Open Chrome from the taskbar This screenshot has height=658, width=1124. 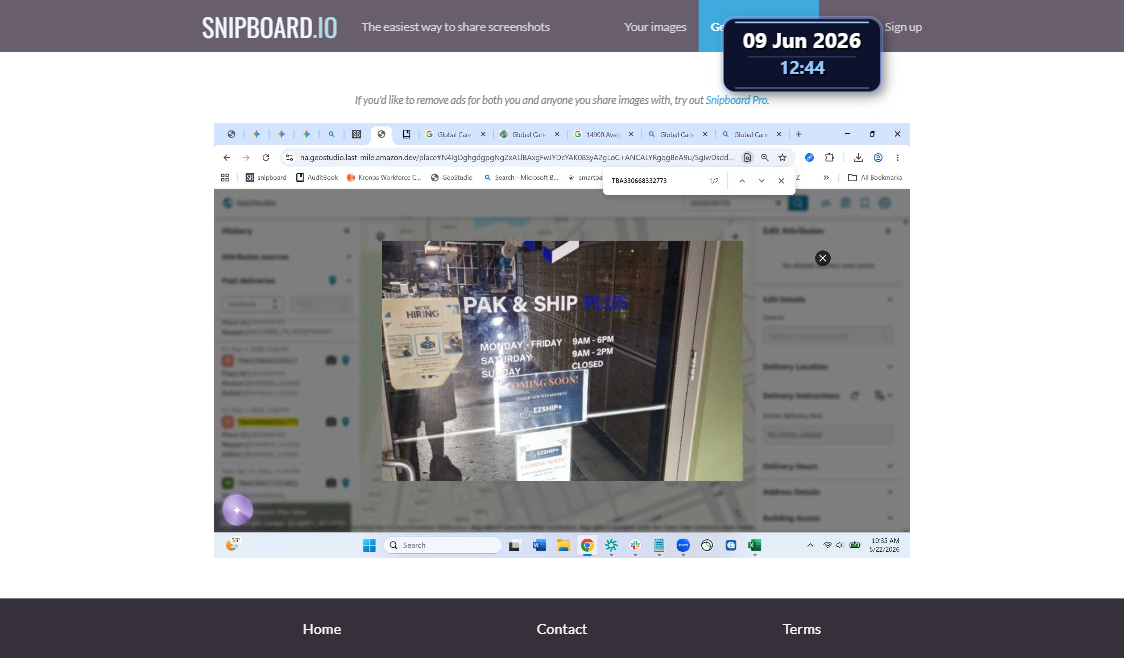click(x=587, y=545)
